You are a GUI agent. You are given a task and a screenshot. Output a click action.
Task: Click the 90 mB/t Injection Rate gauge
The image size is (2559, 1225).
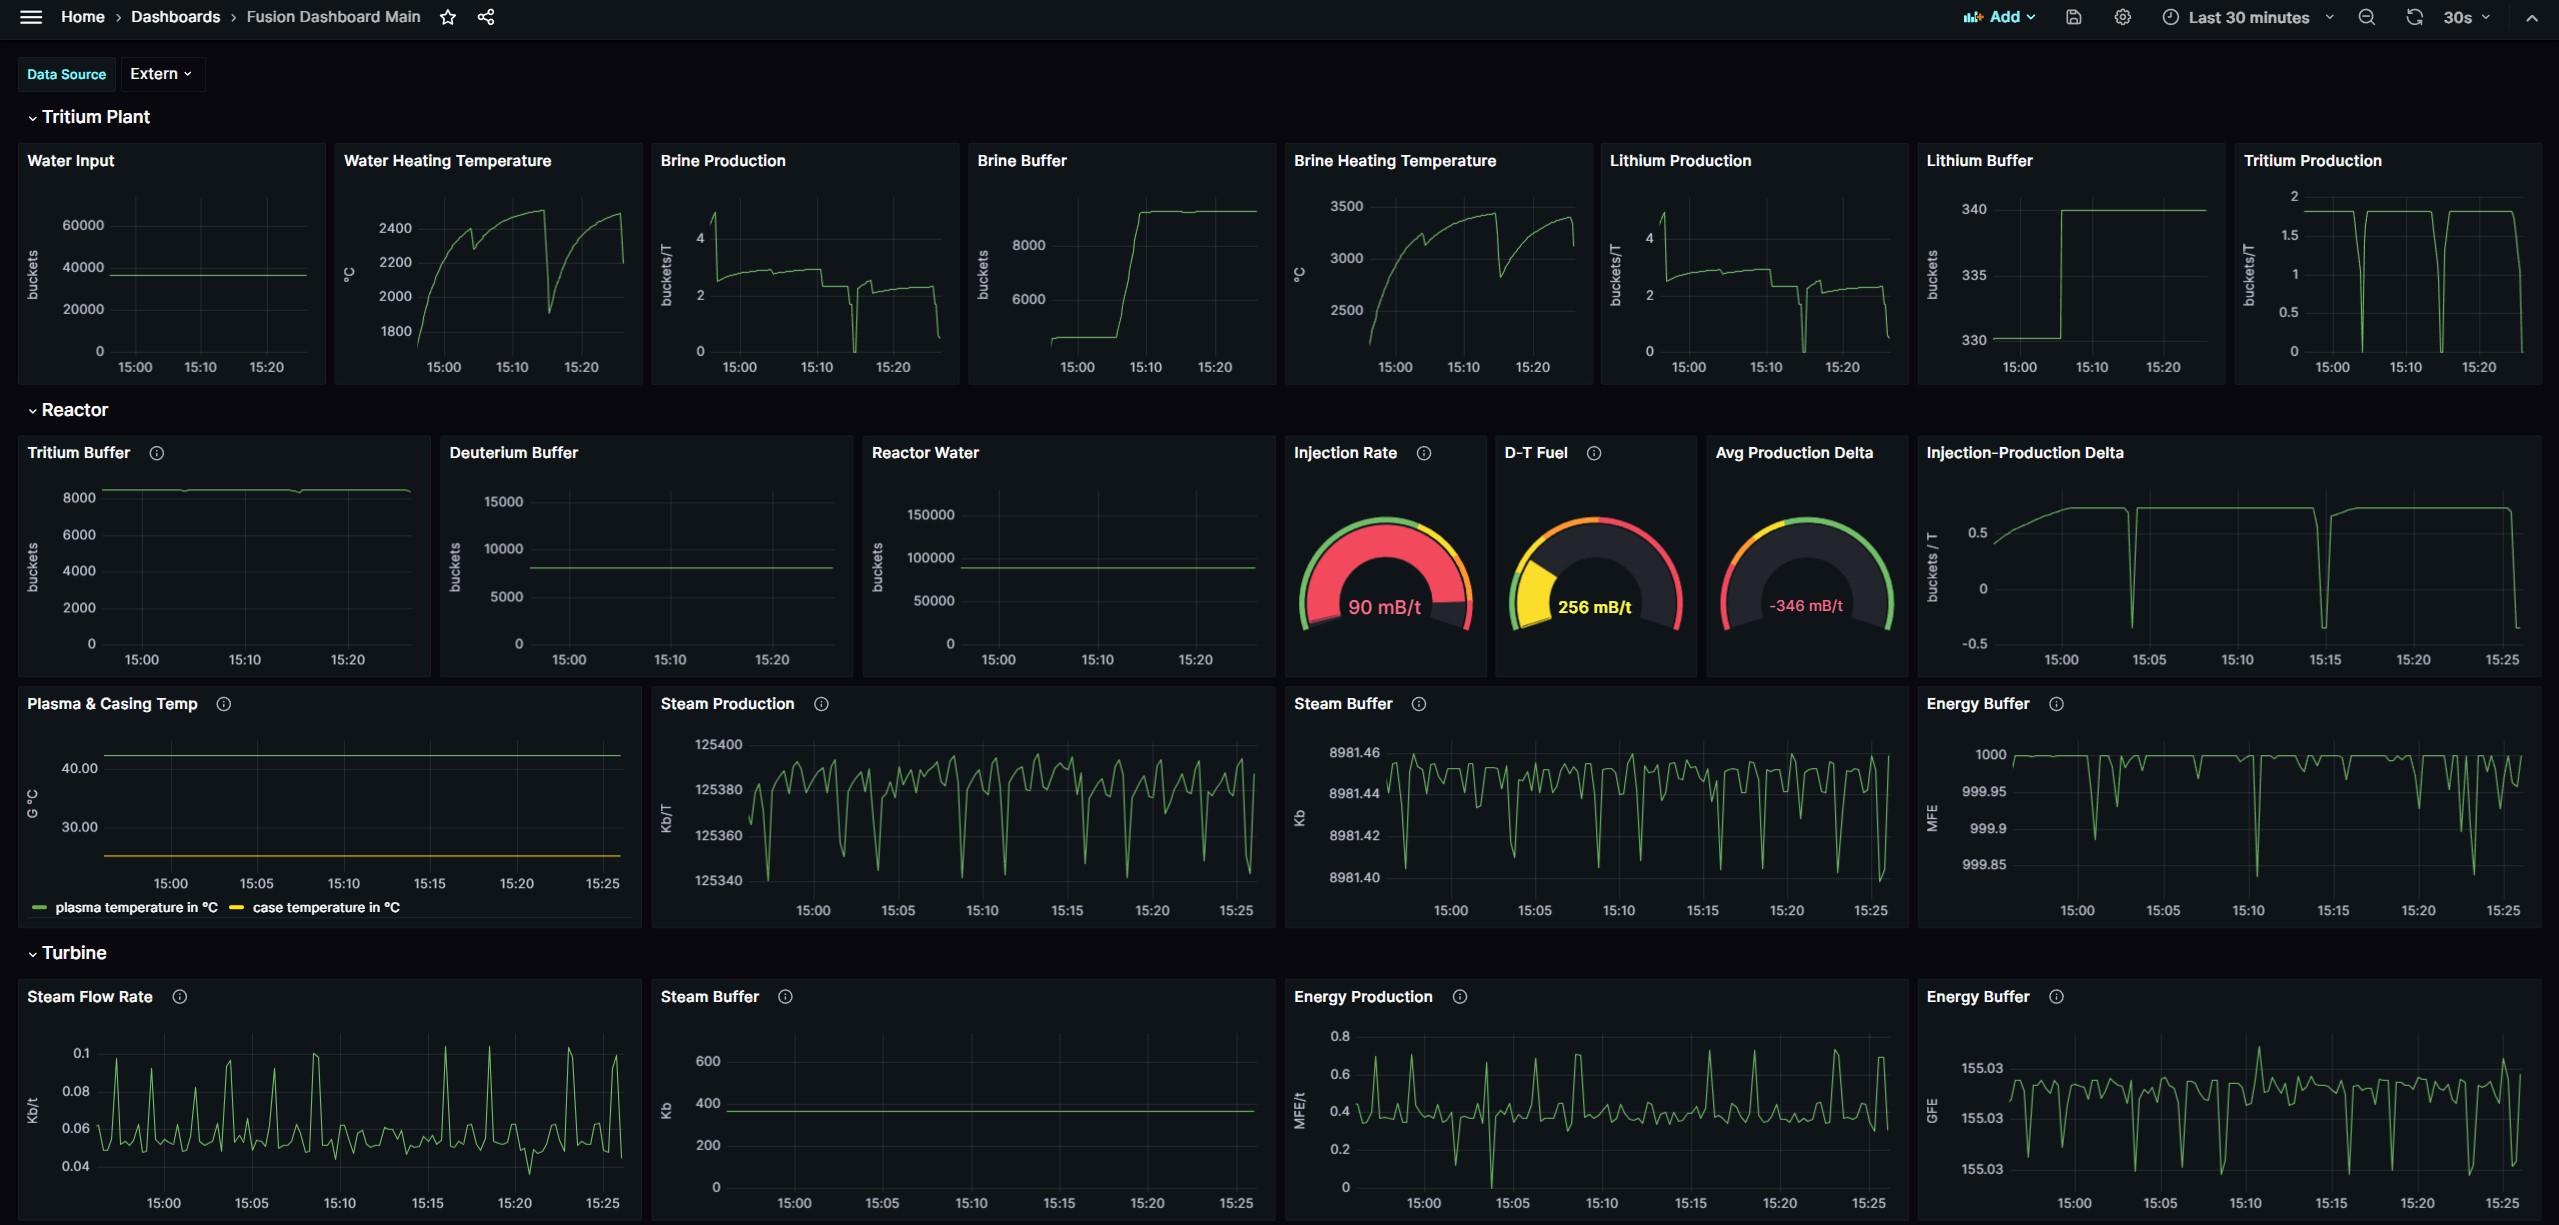coord(1386,574)
